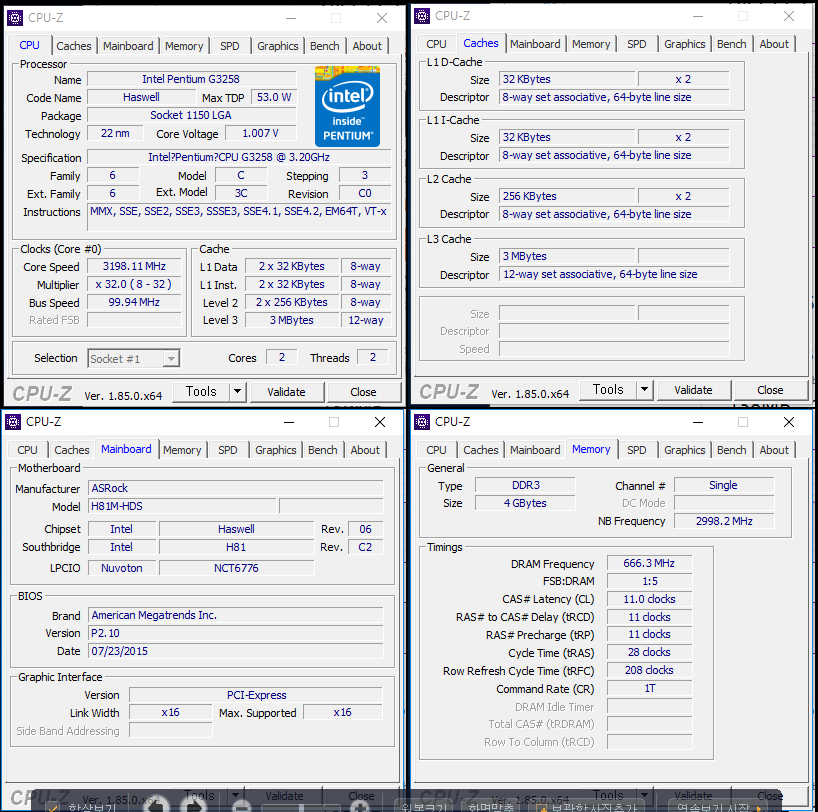Click the '666.3 MHz' DRAM Frequency value

(649, 564)
